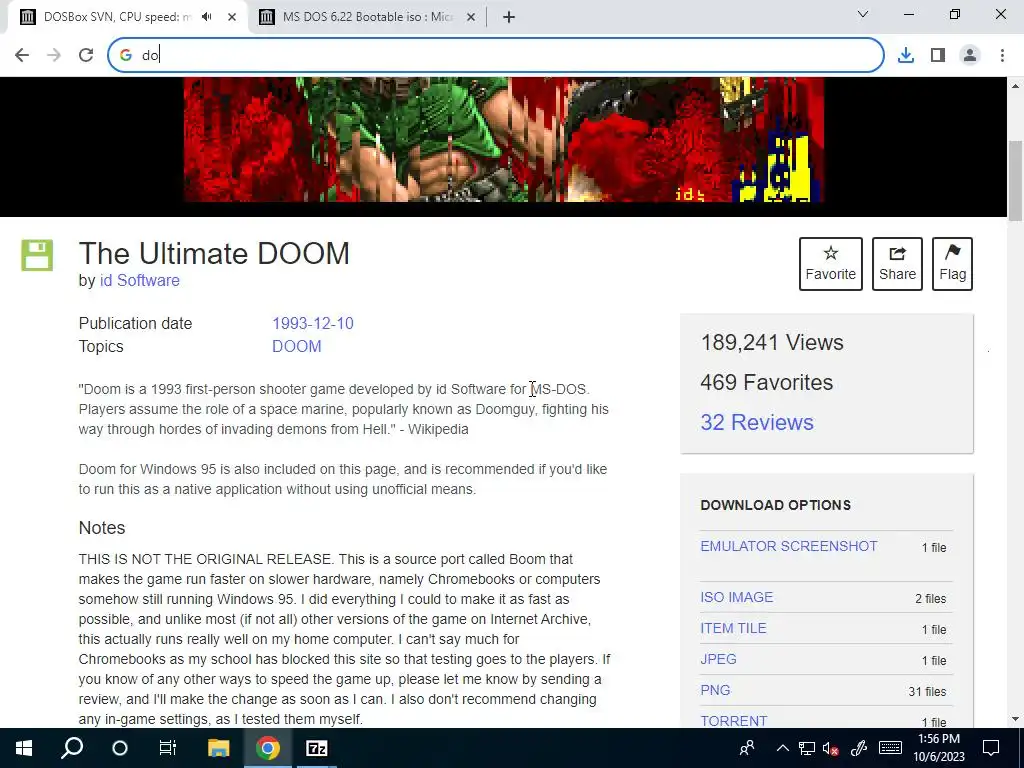This screenshot has height=768, width=1024.
Task: Open the People icon in system tray
Action: pyautogui.click(x=747, y=748)
